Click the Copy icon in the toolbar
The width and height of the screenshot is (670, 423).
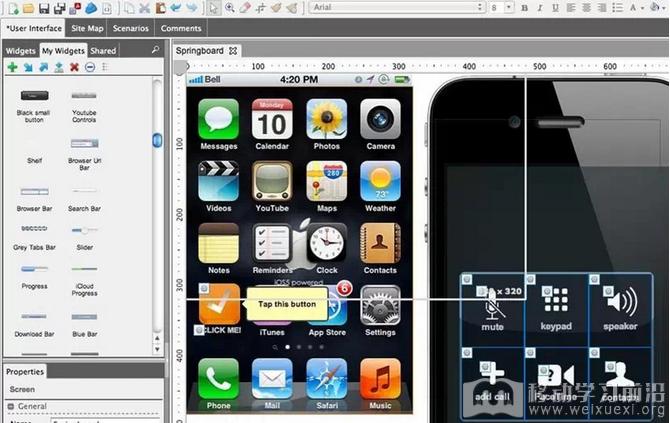pyautogui.click(x=129, y=8)
